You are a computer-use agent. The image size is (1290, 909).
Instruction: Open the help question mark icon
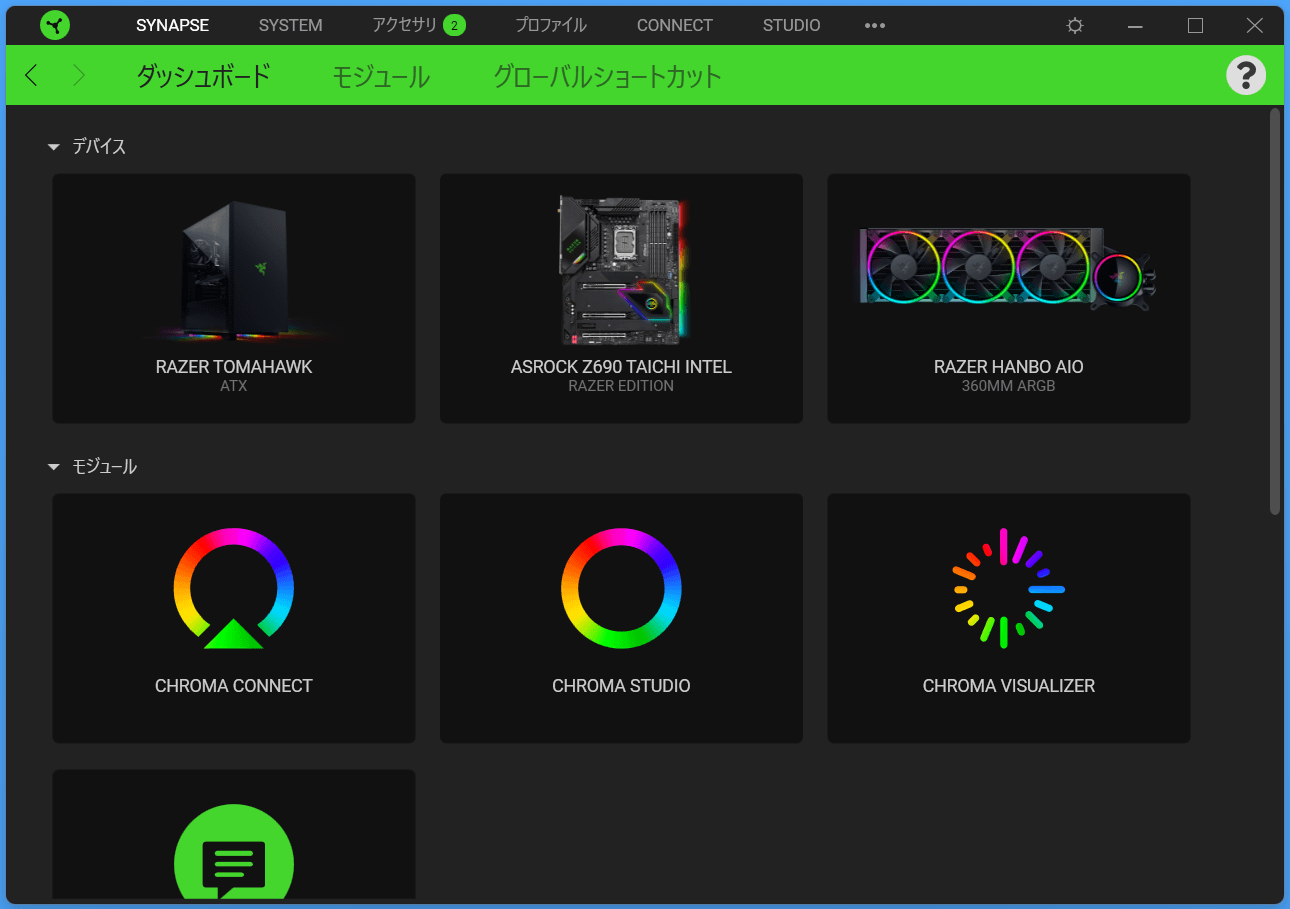click(1246, 75)
